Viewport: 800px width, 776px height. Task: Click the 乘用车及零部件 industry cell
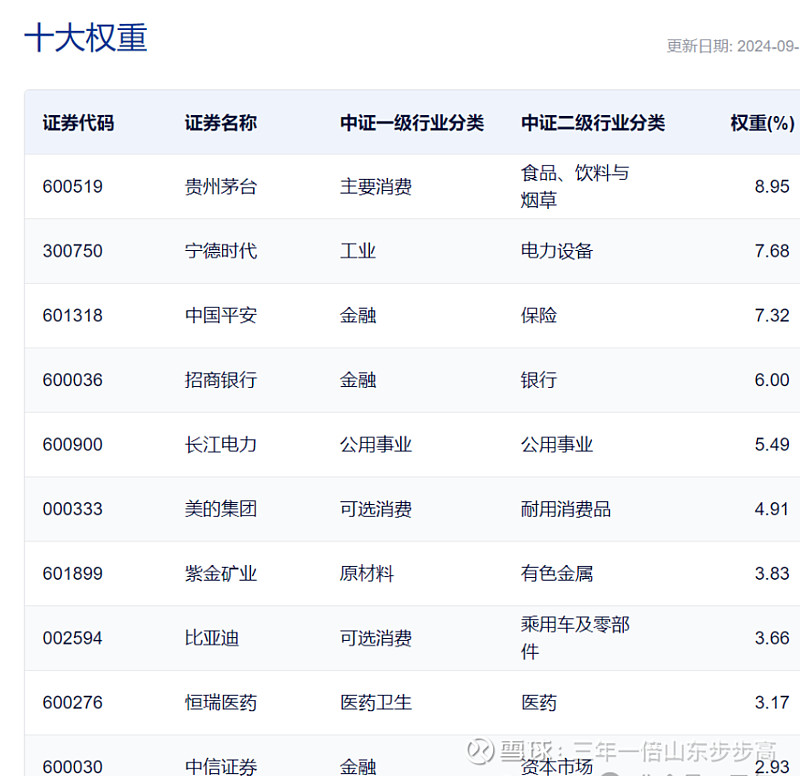pyautogui.click(x=575, y=638)
